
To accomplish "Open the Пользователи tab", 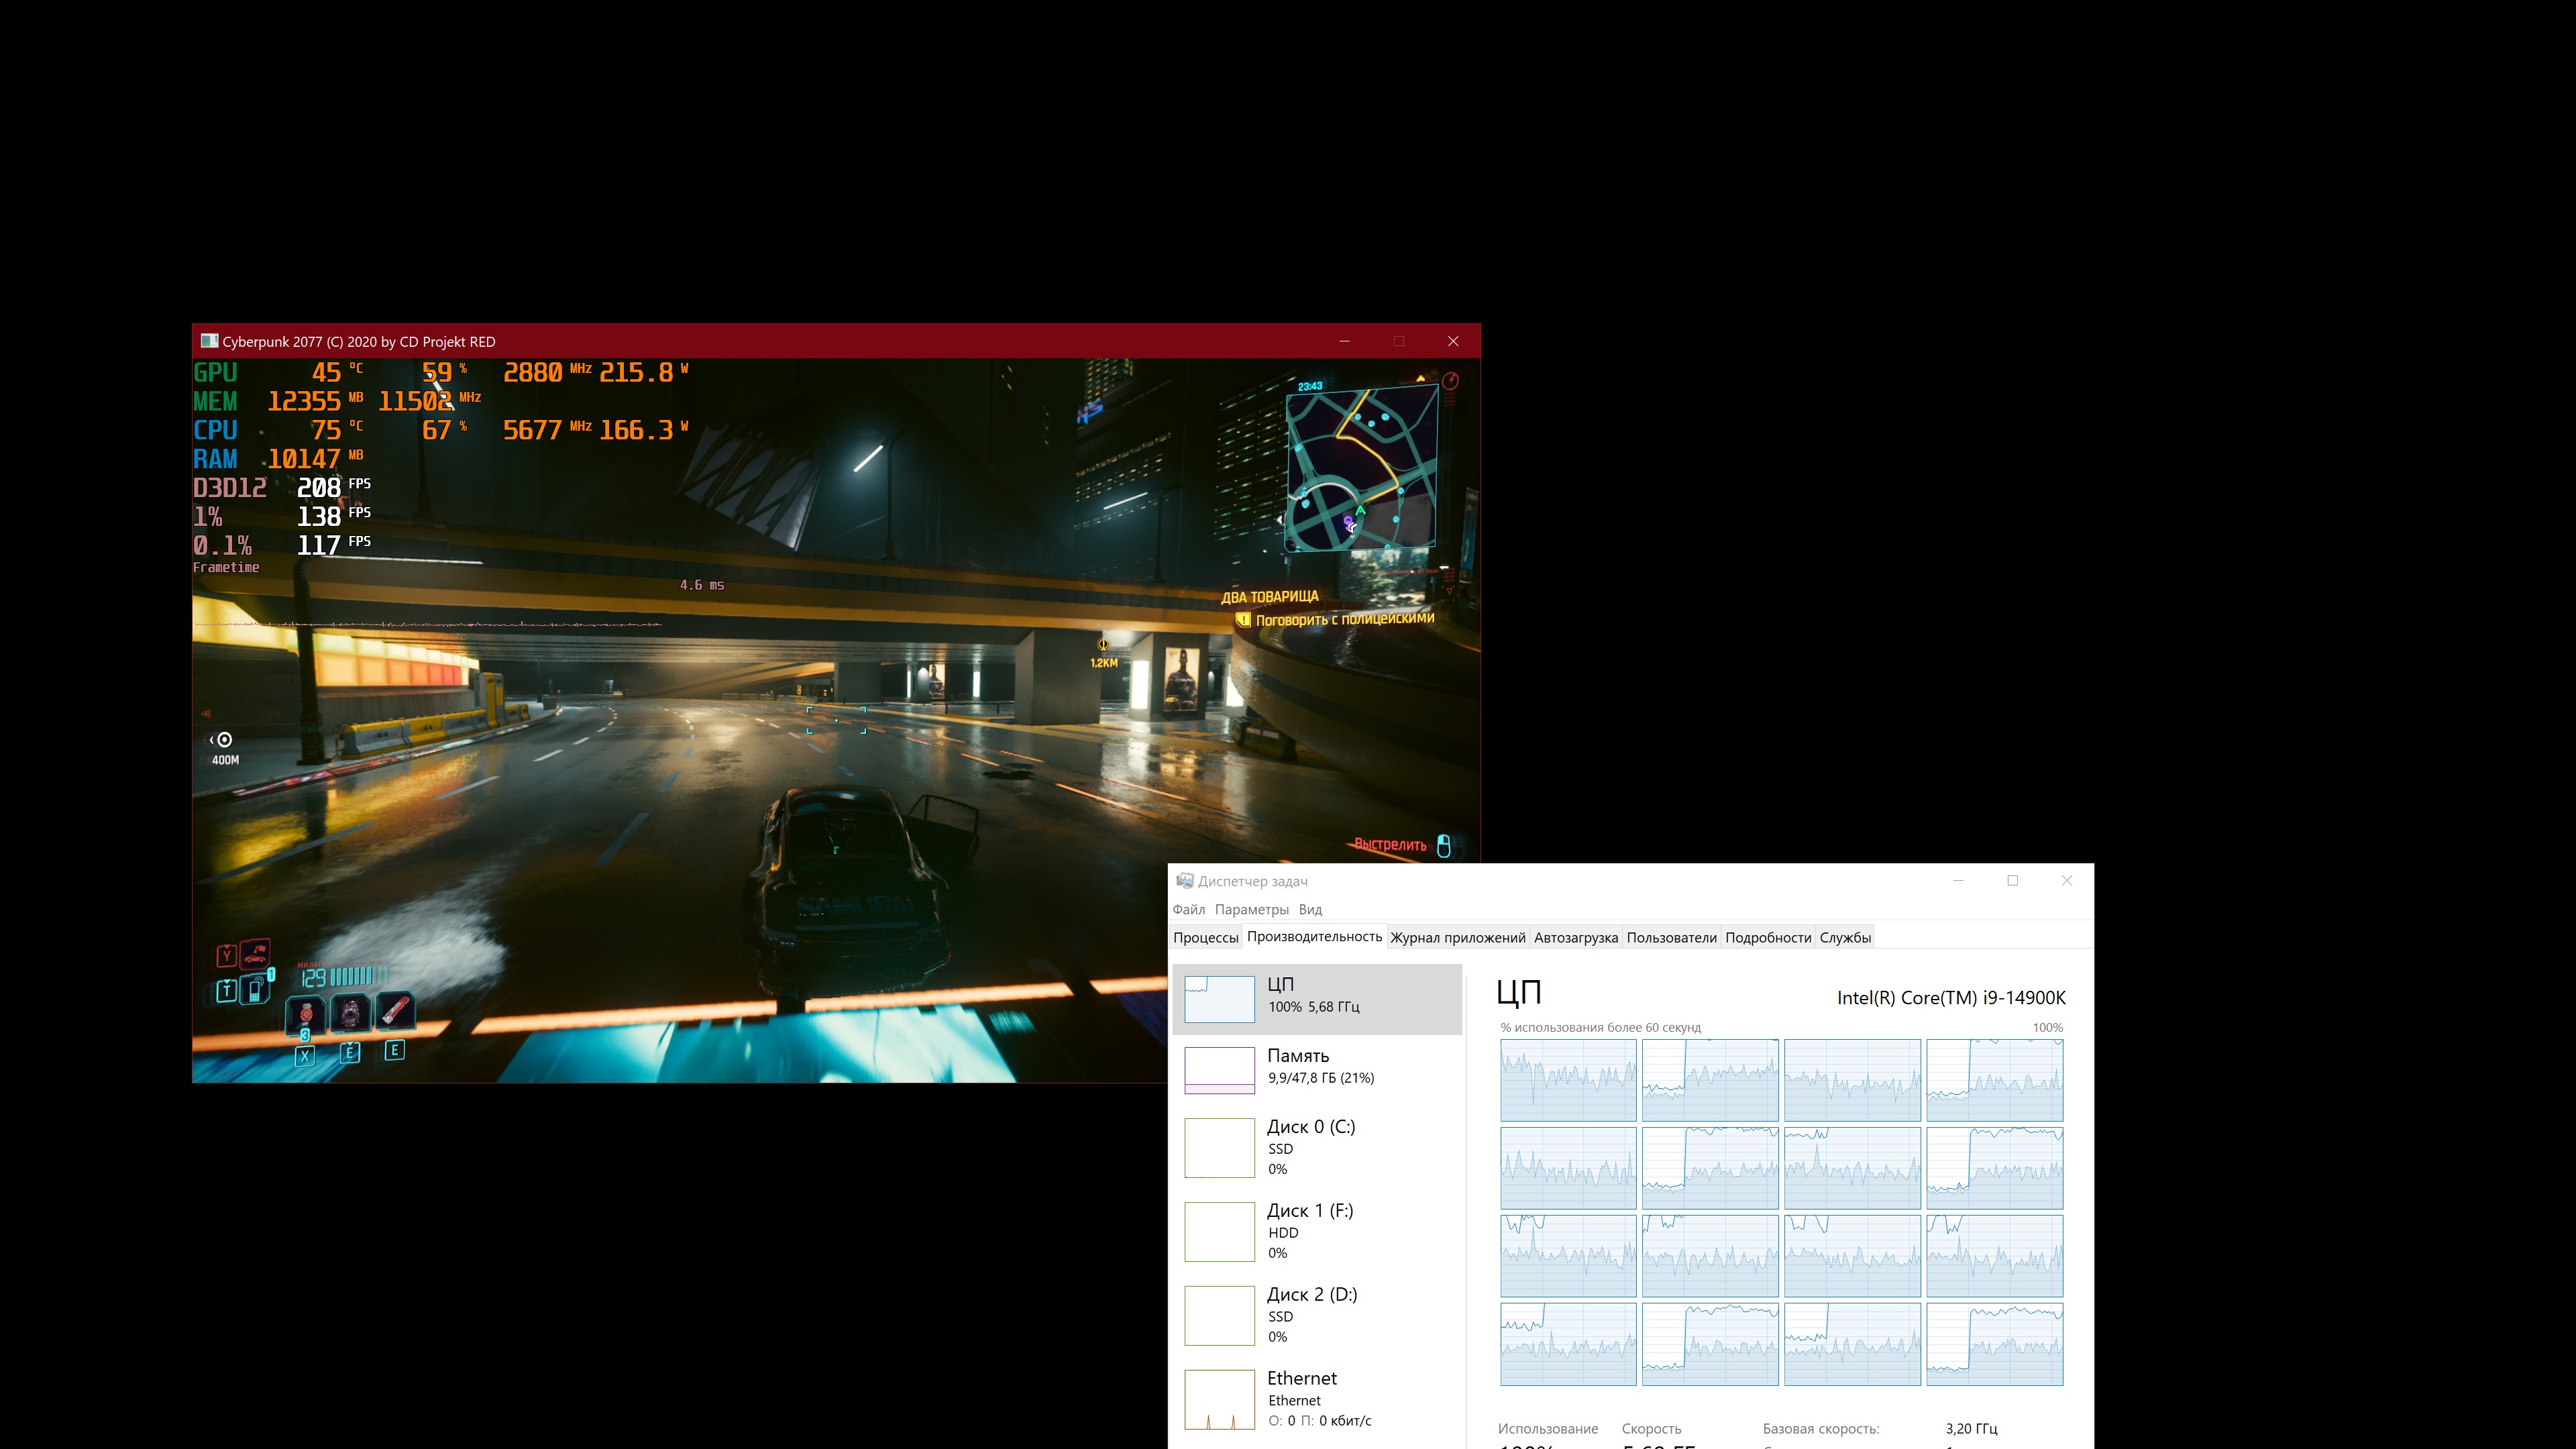I will 1671,937.
